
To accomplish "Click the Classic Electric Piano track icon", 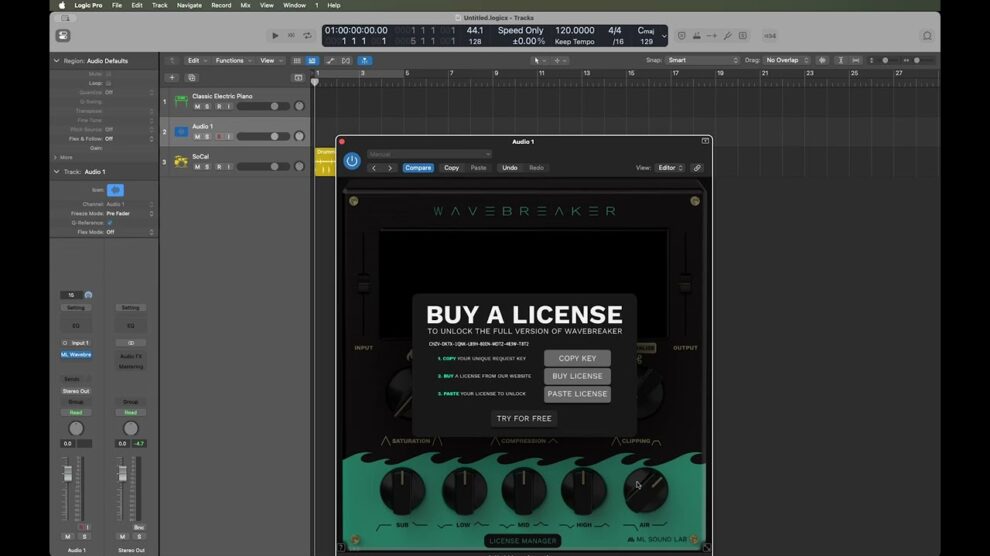I will coord(181,102).
